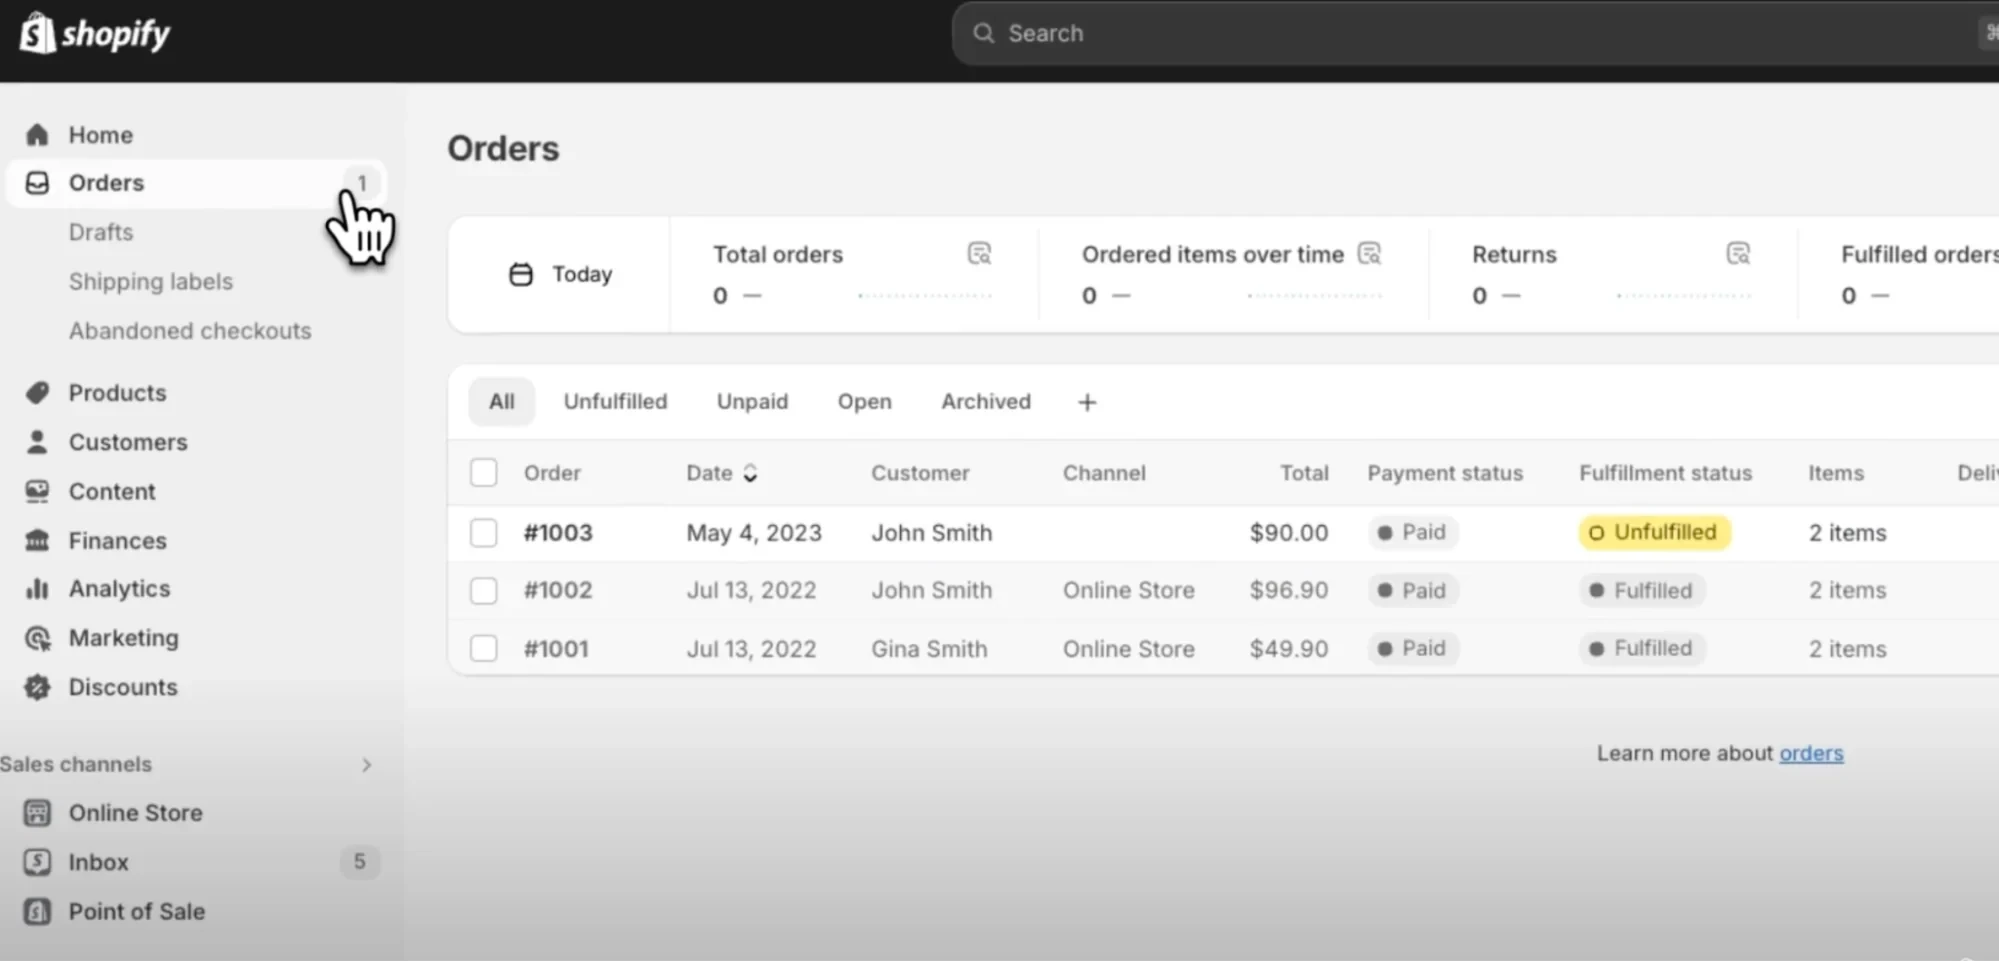The width and height of the screenshot is (1999, 962).
Task: Open Analytics via its bar chart icon
Action: pyautogui.click(x=37, y=589)
